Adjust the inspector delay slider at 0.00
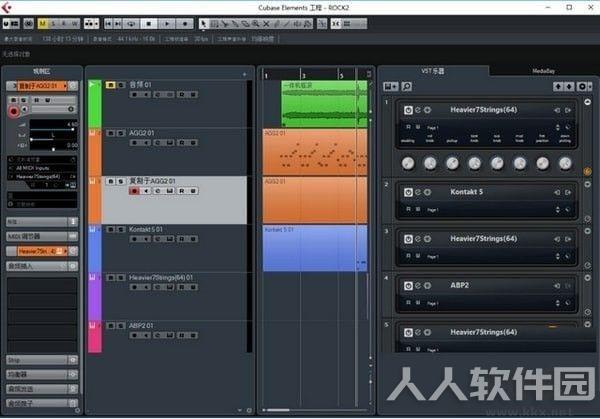This screenshot has height=419, width=600. click(x=52, y=149)
